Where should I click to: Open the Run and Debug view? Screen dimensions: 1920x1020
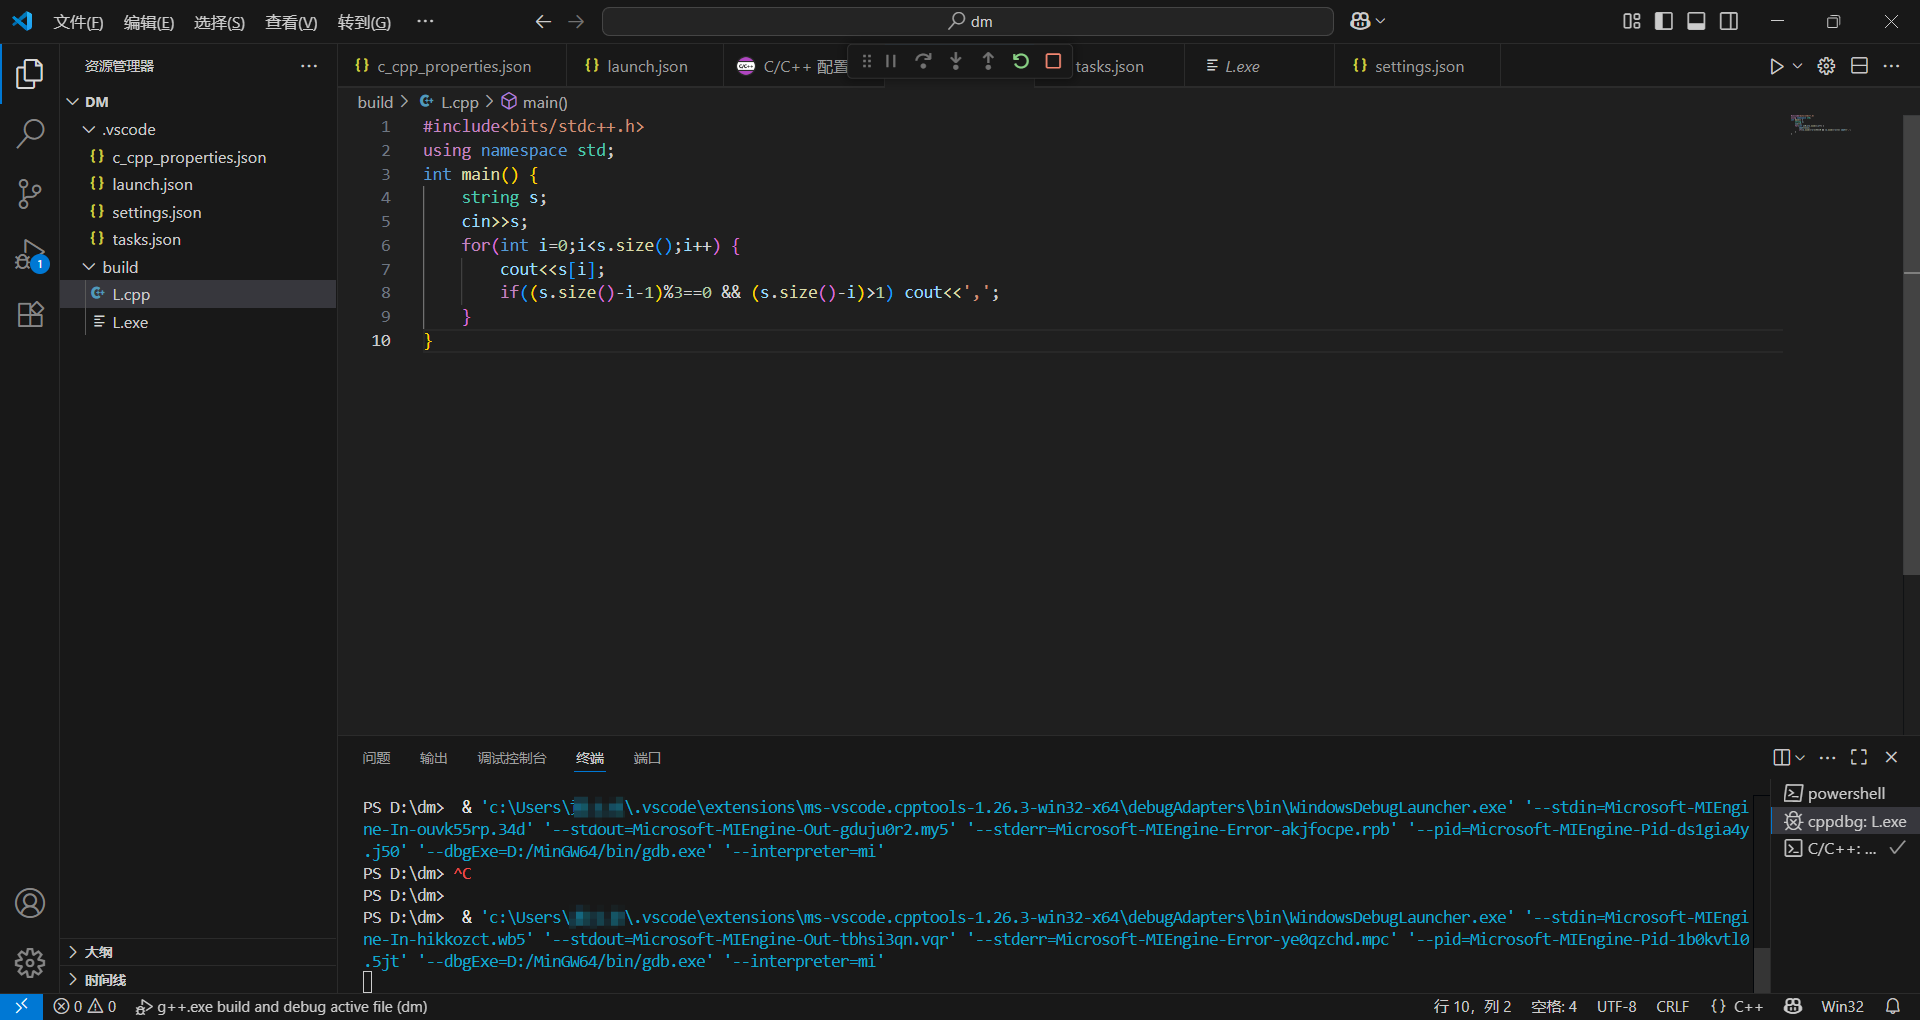pyautogui.click(x=30, y=255)
